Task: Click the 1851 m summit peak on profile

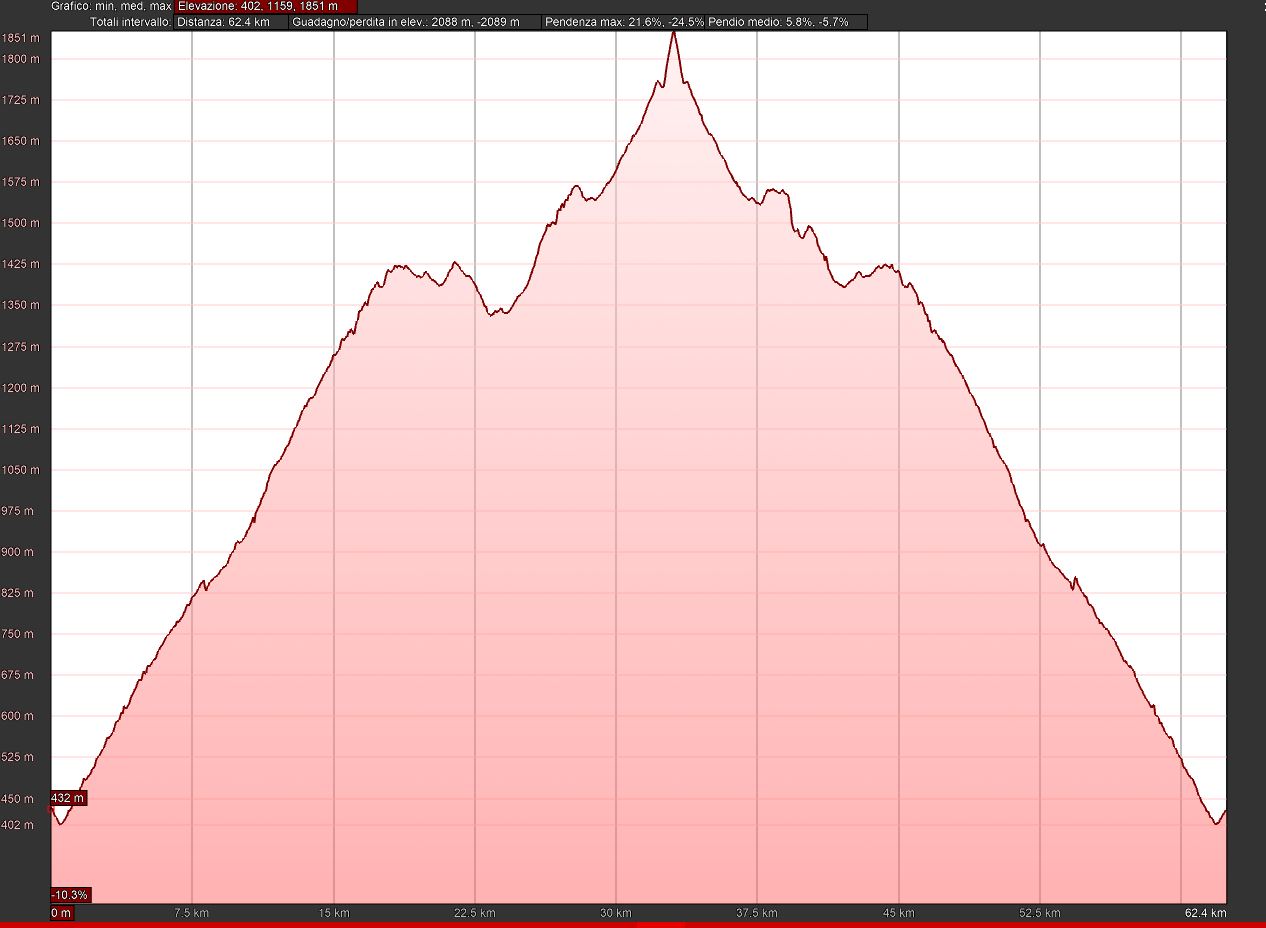Action: (673, 33)
